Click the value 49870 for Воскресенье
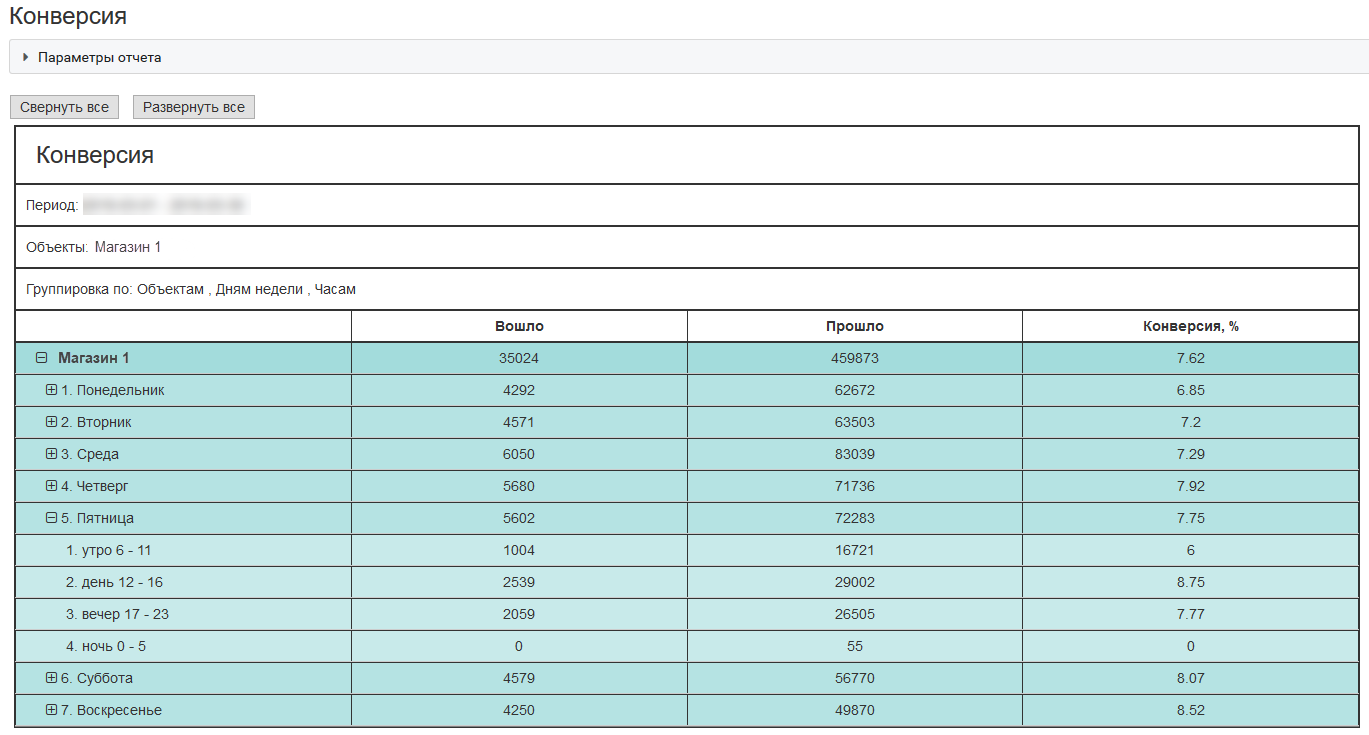 pyautogui.click(x=855, y=710)
